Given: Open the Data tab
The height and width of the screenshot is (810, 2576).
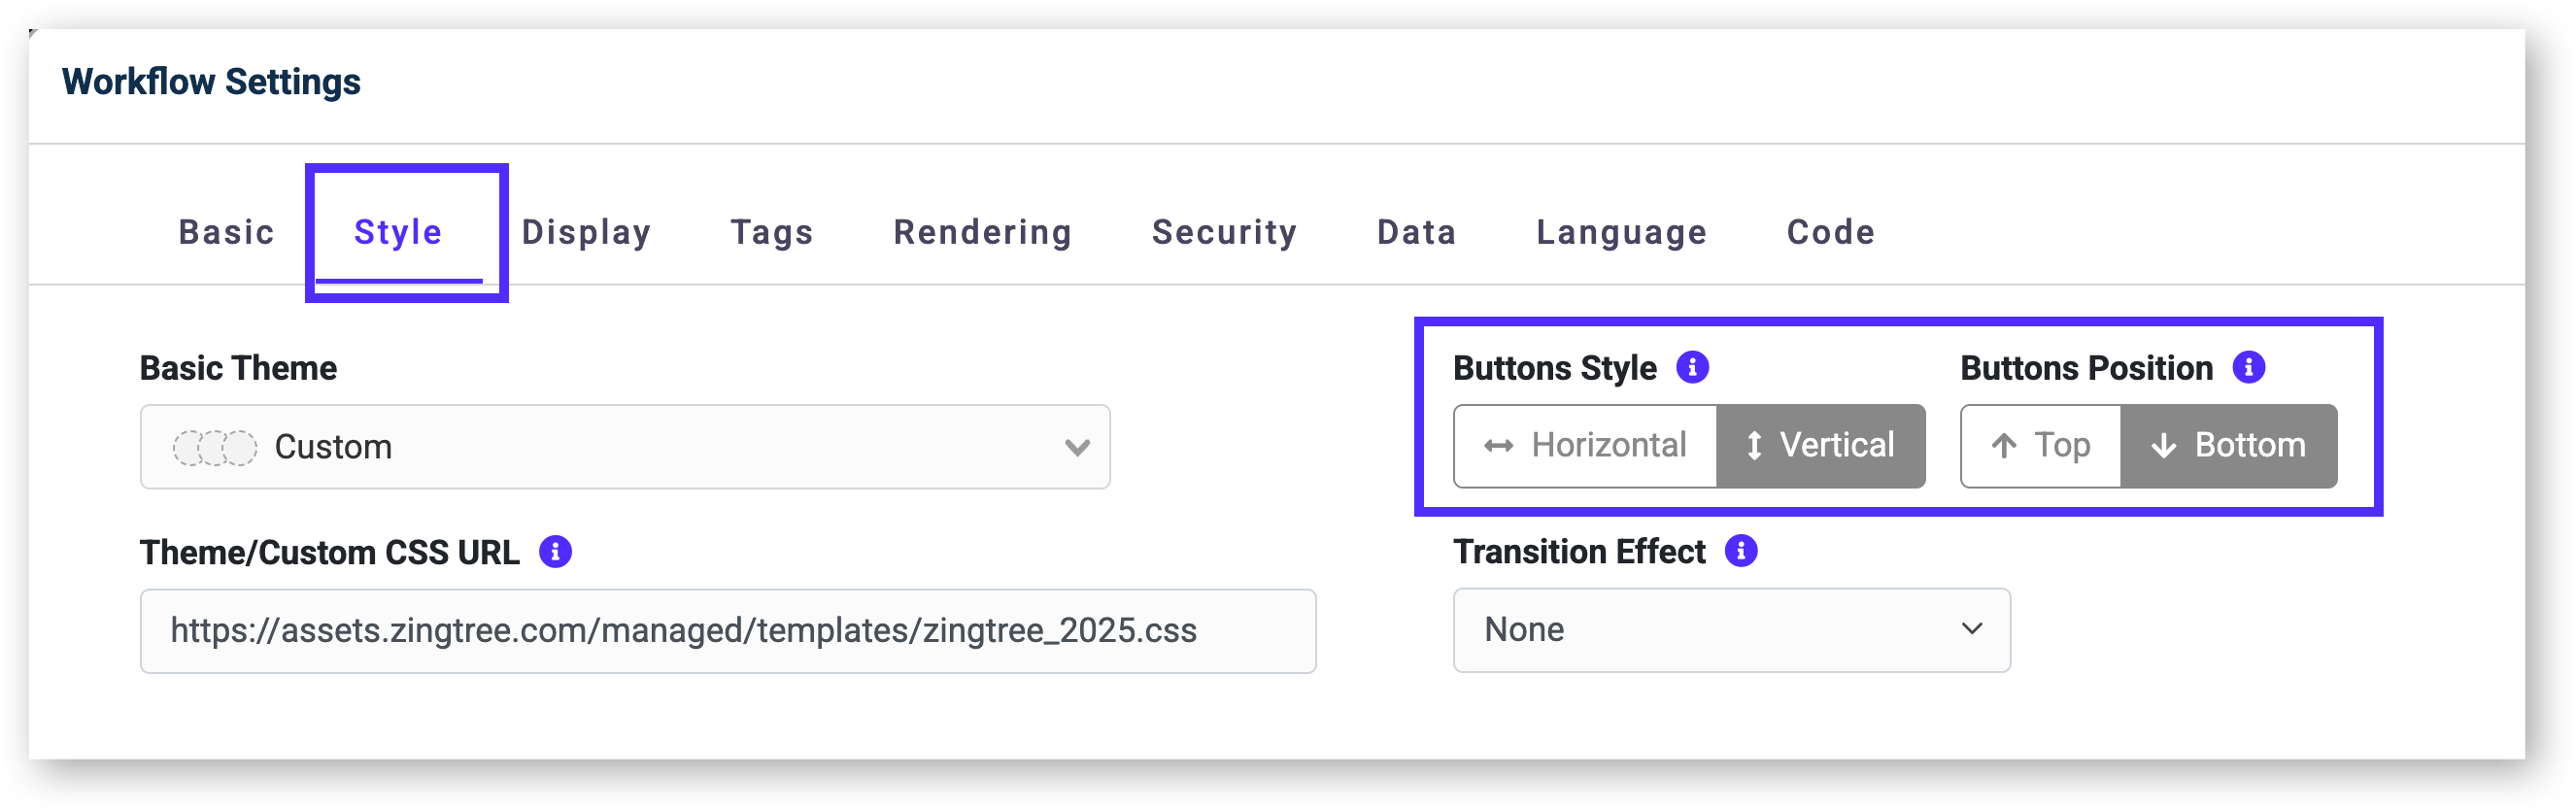Looking at the screenshot, I should tap(1416, 232).
